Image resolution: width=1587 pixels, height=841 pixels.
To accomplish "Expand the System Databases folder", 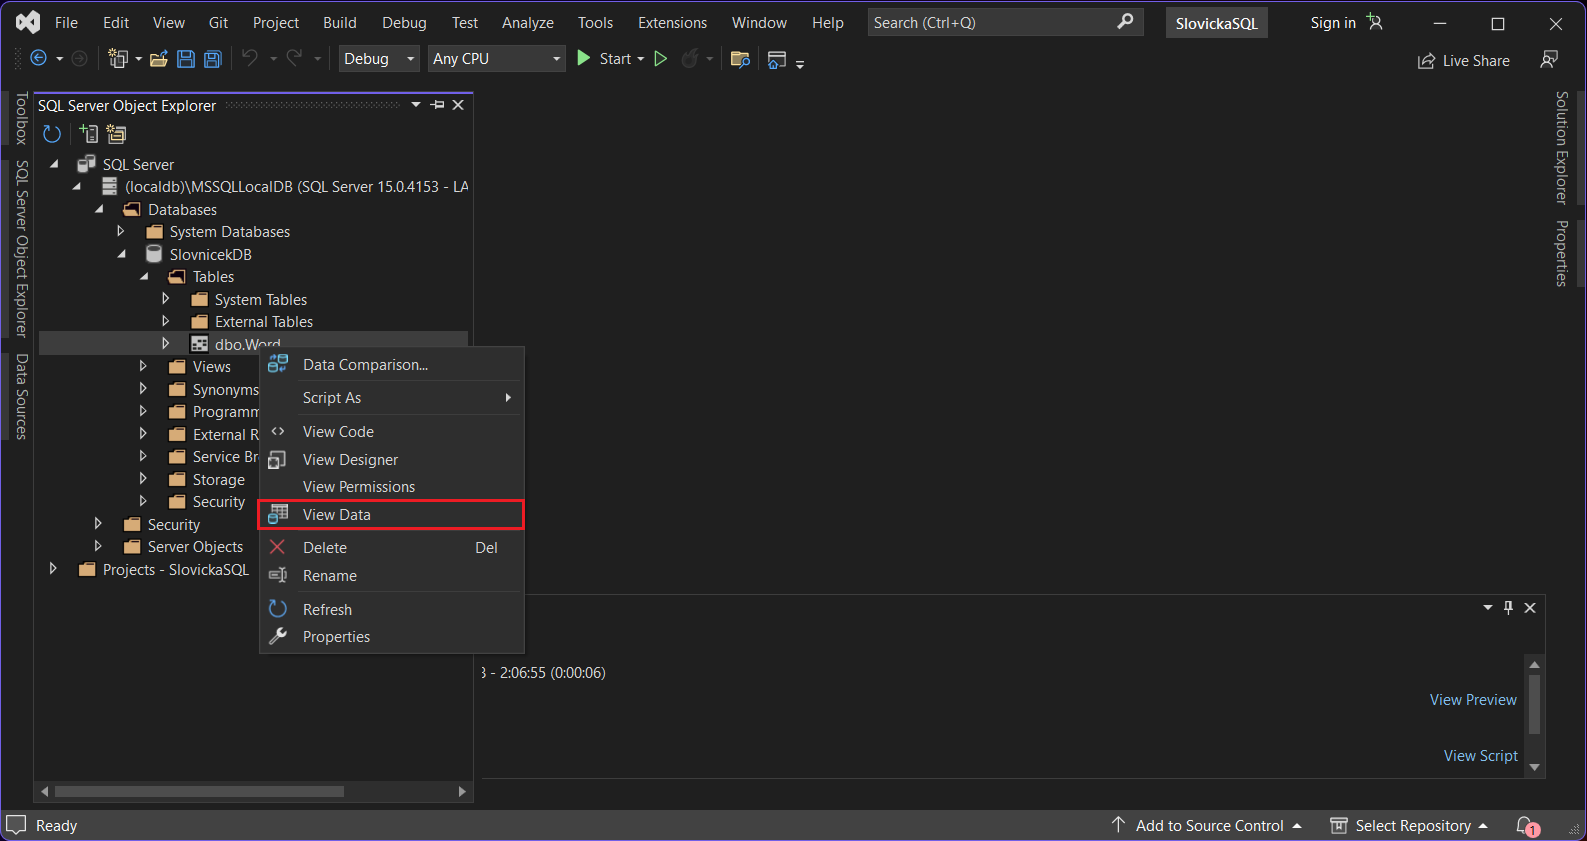I will pos(121,231).
